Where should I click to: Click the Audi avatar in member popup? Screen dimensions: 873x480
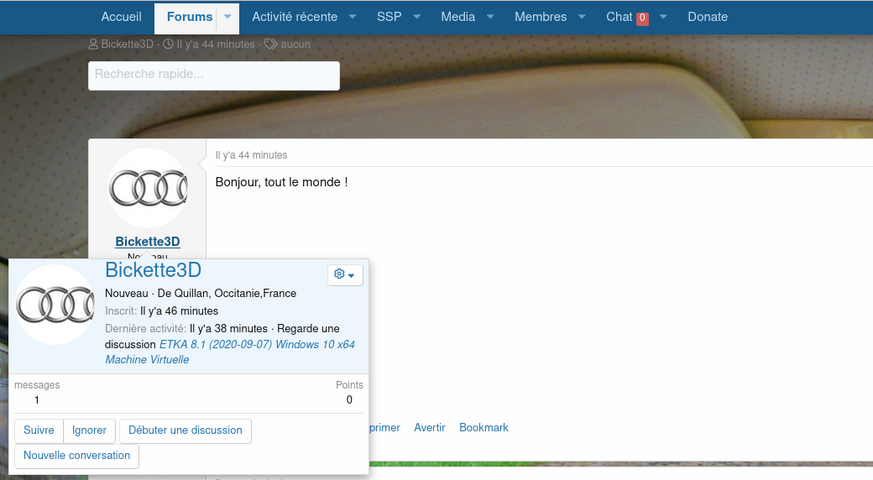click(55, 305)
